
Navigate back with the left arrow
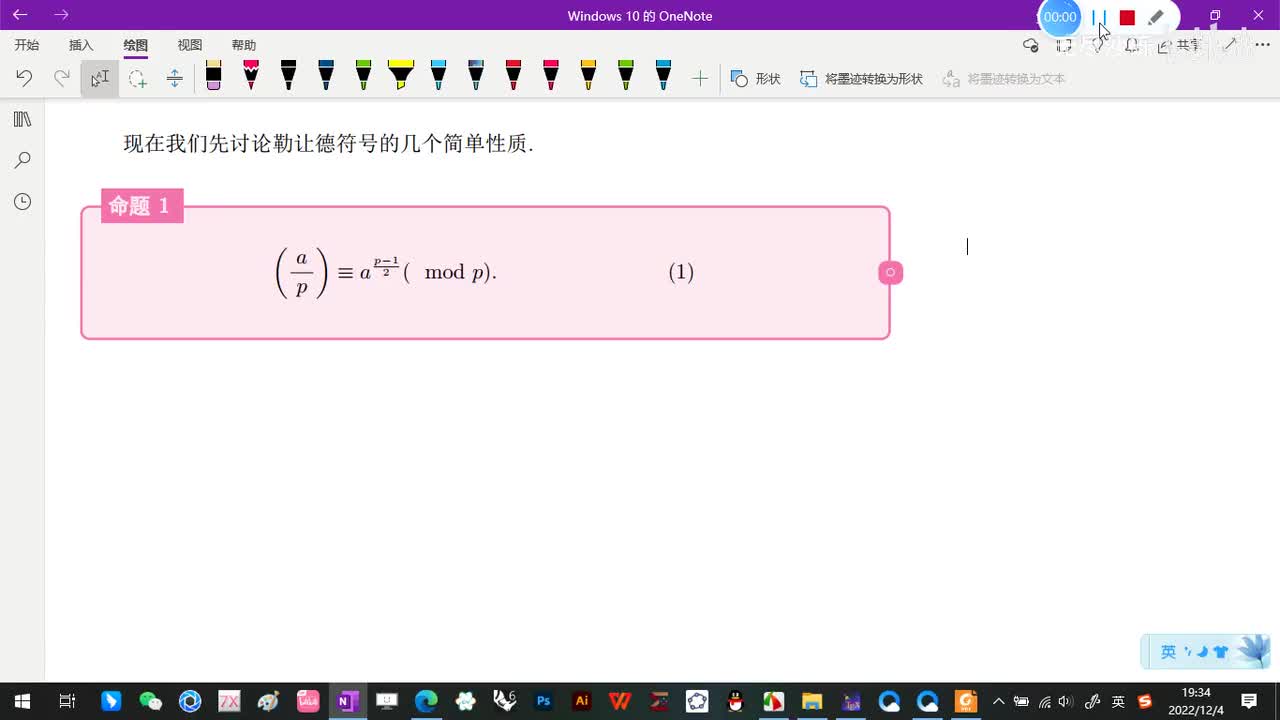[20, 15]
